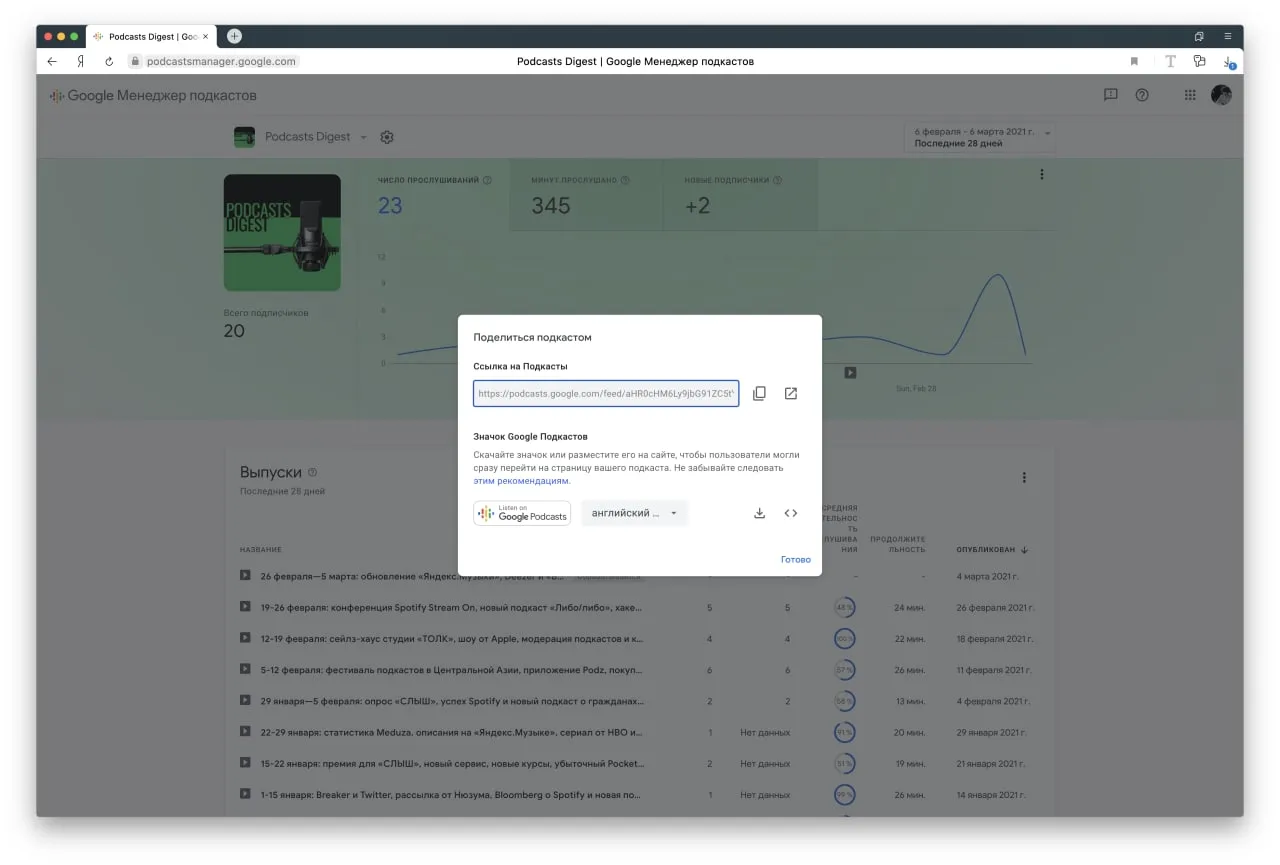Play the 19-26 февраля episode
This screenshot has height=865, width=1280.
click(x=245, y=607)
